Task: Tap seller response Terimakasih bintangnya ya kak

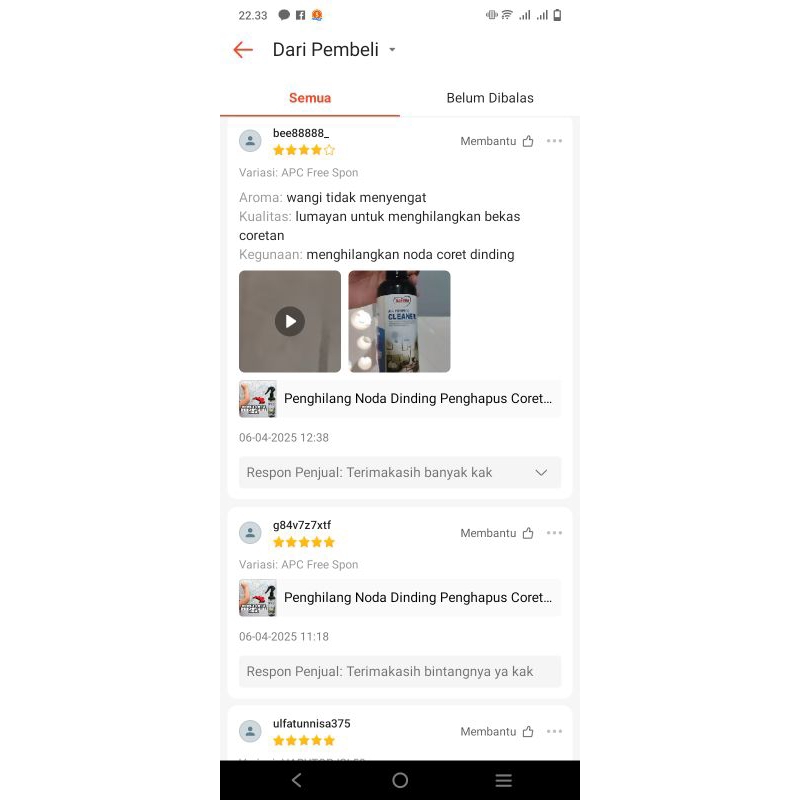Action: (400, 671)
